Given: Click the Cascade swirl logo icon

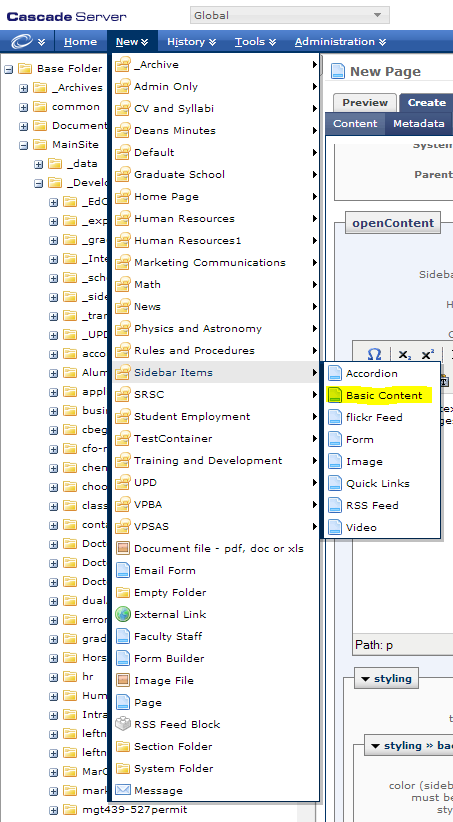Looking at the screenshot, I should pyautogui.click(x=22, y=41).
